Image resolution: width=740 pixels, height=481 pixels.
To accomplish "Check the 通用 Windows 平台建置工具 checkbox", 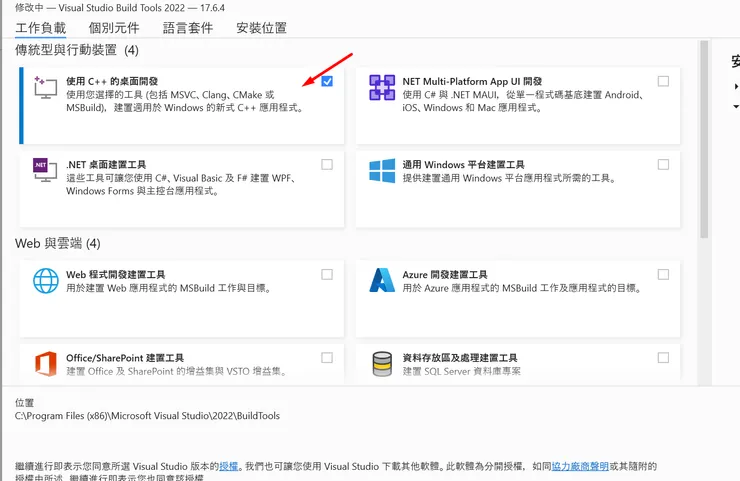I will pyautogui.click(x=663, y=164).
